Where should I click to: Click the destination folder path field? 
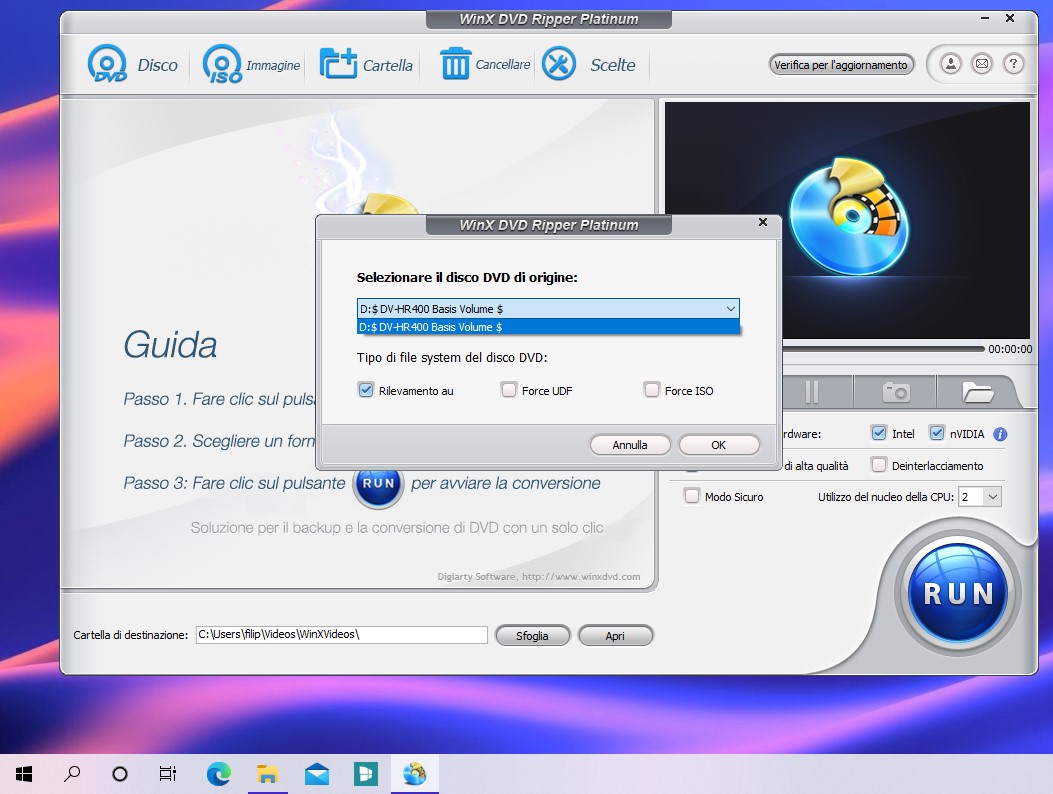pos(341,634)
